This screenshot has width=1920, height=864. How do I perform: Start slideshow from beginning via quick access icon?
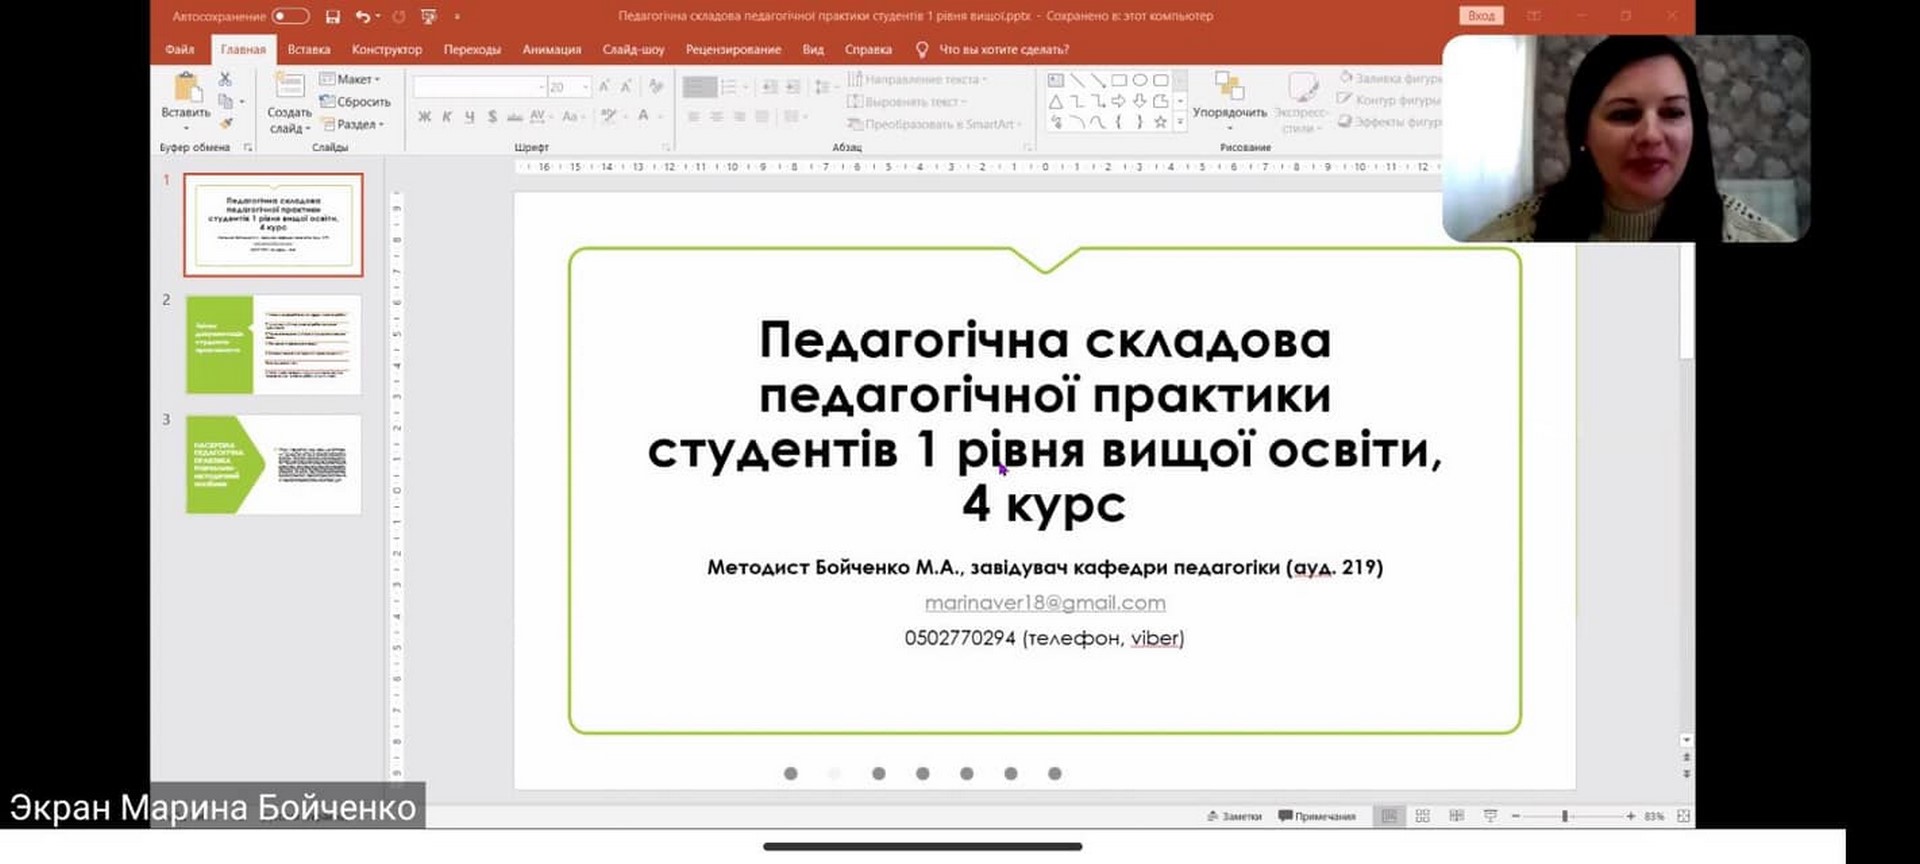[x=429, y=17]
